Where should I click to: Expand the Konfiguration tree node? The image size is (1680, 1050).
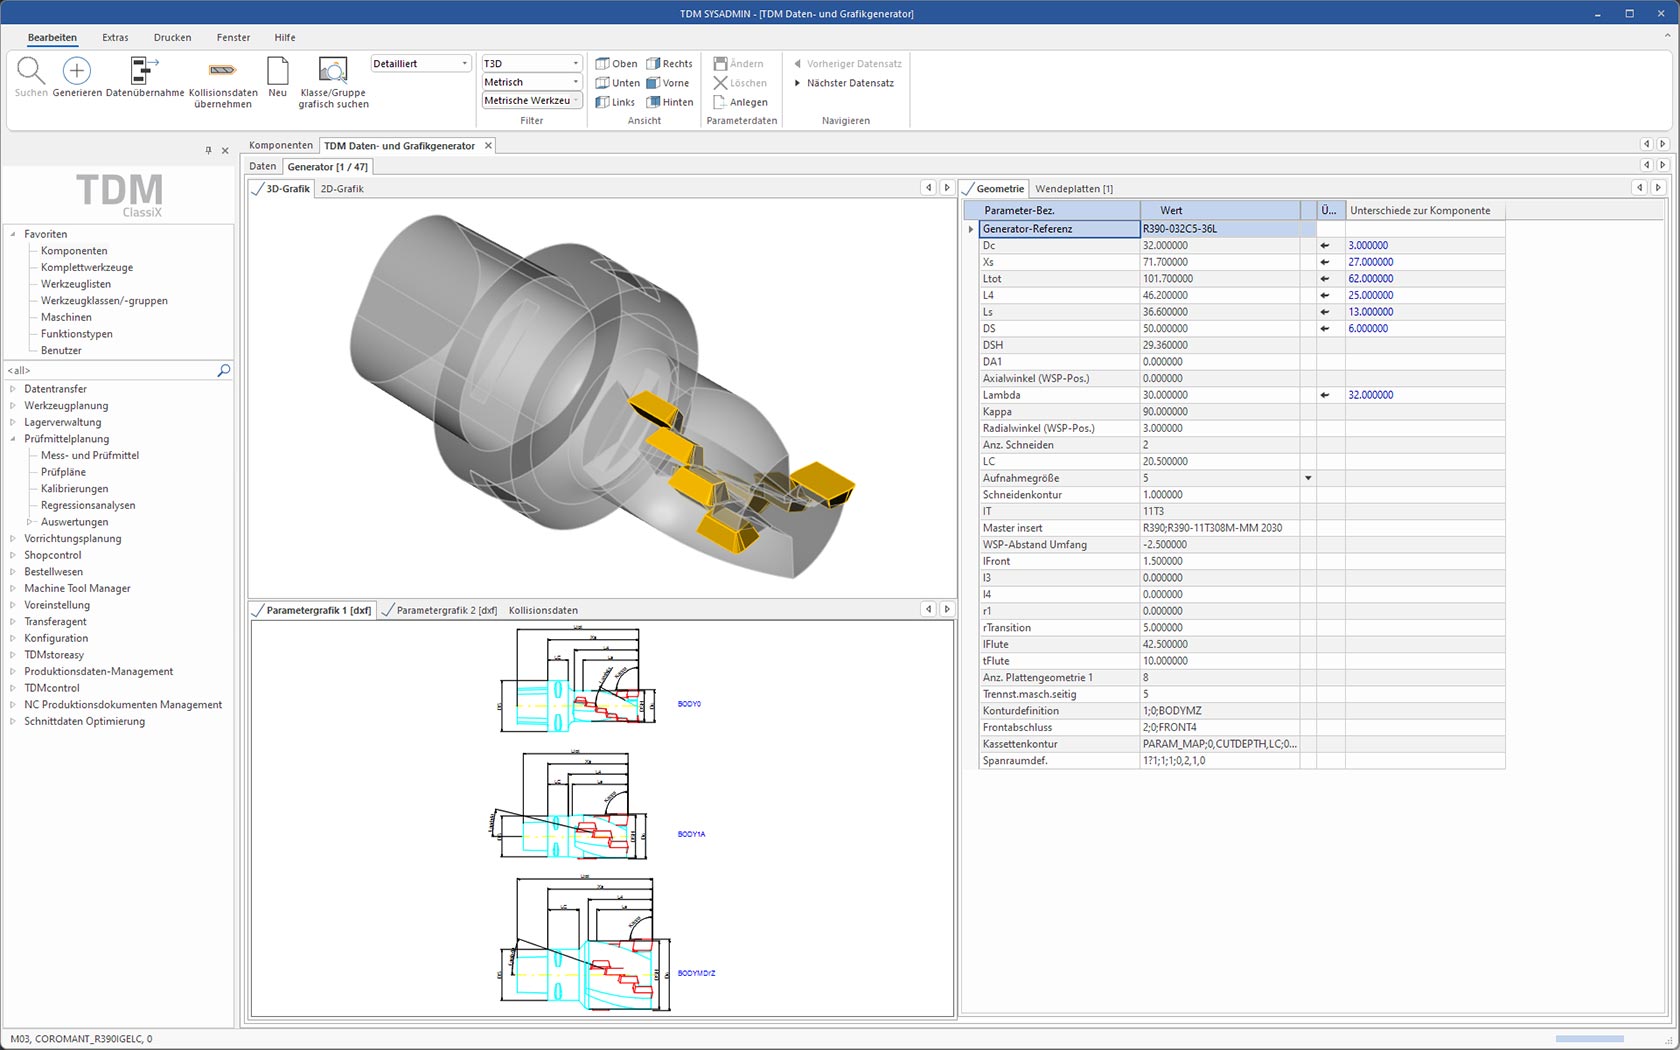[x=13, y=638]
